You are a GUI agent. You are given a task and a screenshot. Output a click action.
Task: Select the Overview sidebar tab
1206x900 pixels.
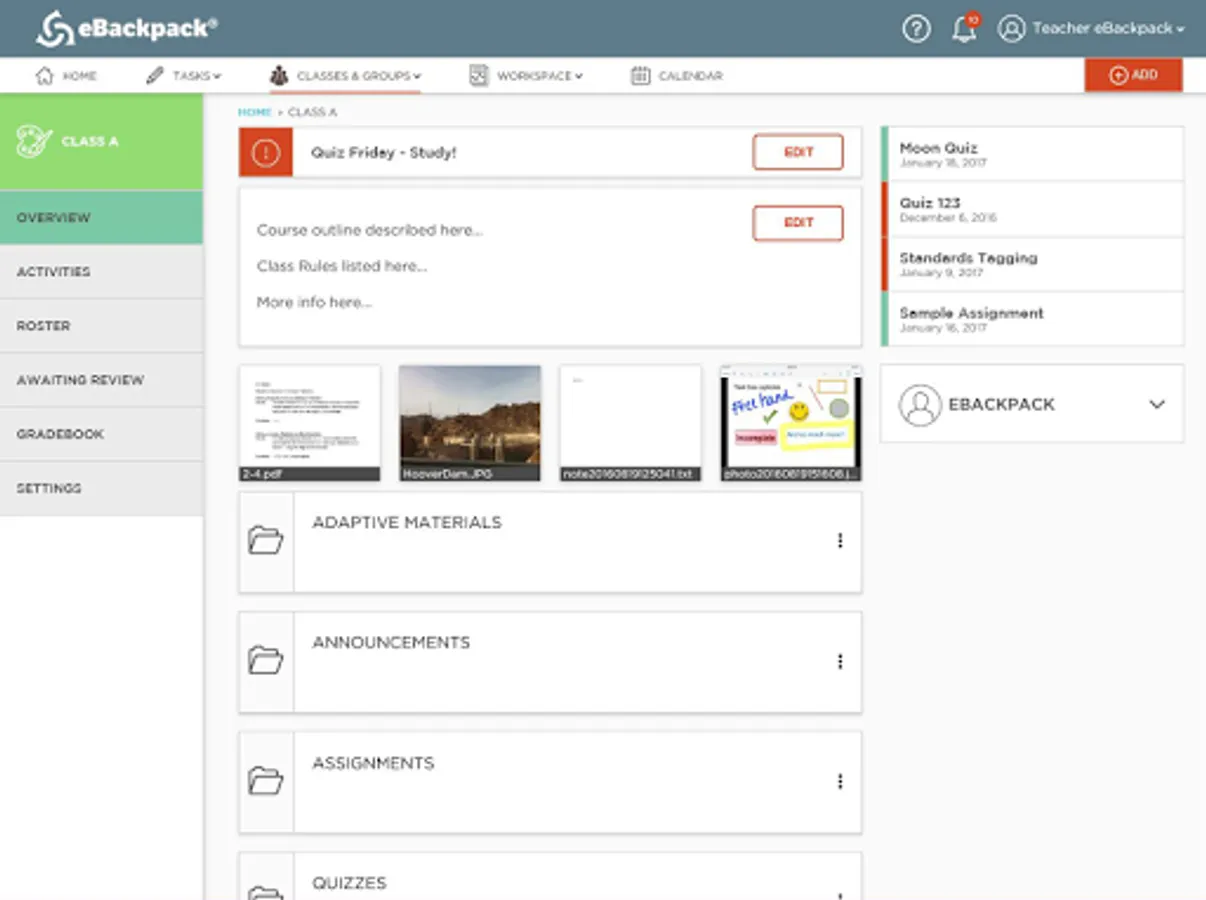pyautogui.click(x=101, y=217)
